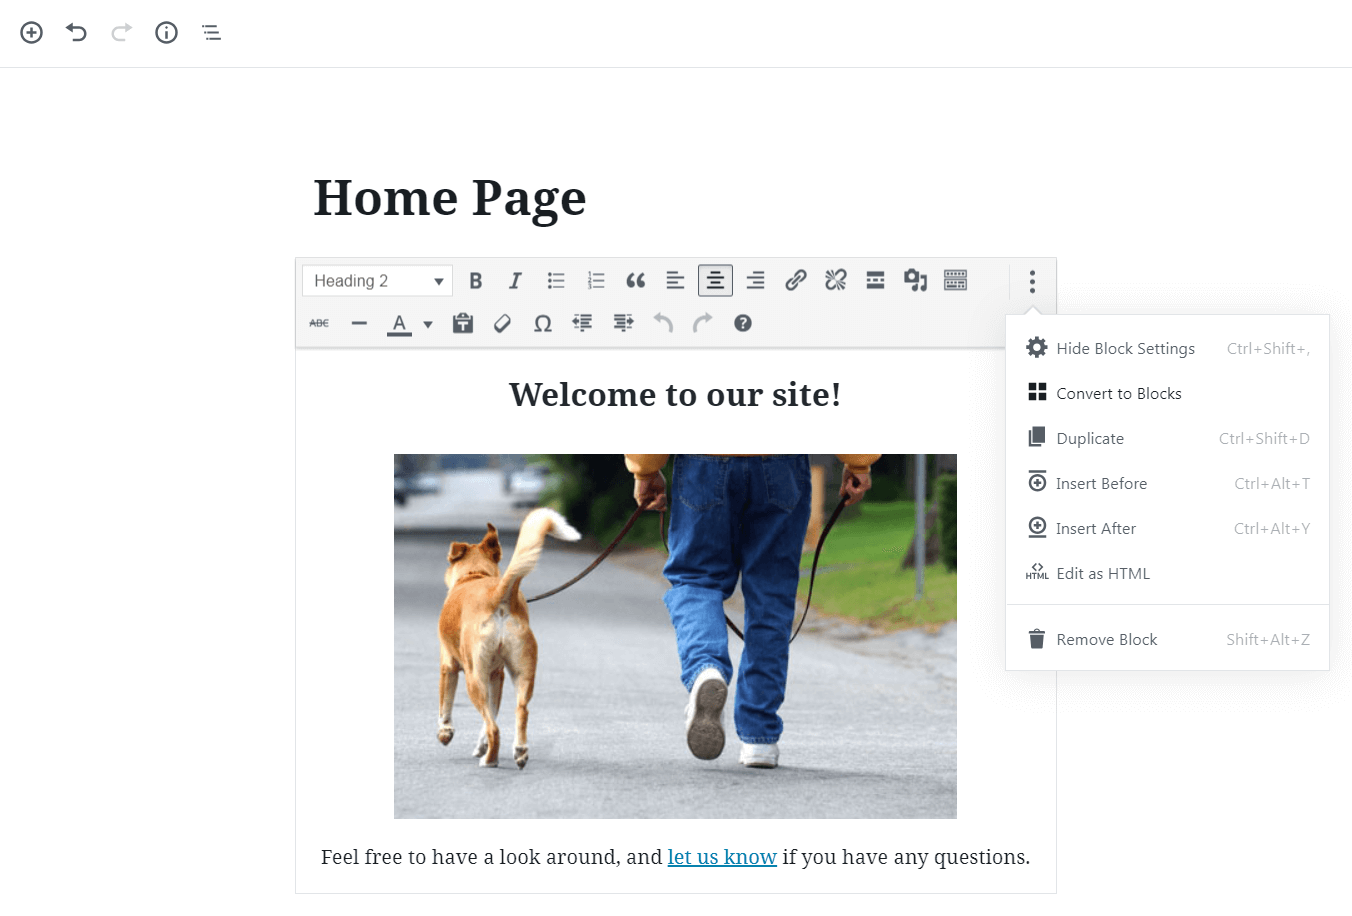The width and height of the screenshot is (1352, 916).
Task: Select Insert After
Action: [1167, 528]
